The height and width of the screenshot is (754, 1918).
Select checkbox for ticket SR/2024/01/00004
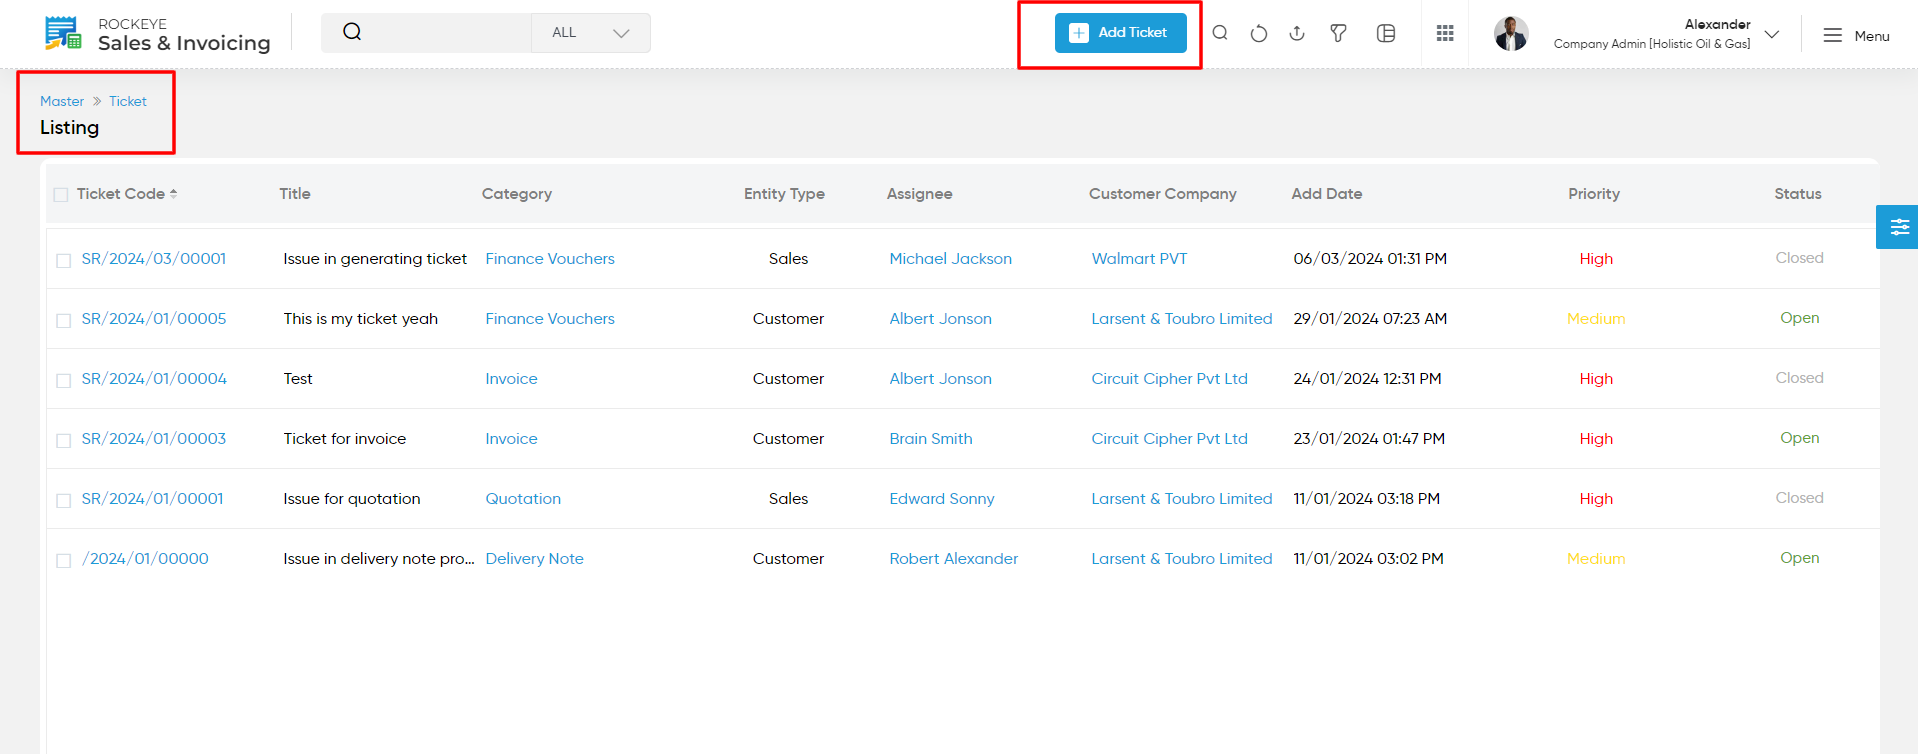(x=64, y=380)
